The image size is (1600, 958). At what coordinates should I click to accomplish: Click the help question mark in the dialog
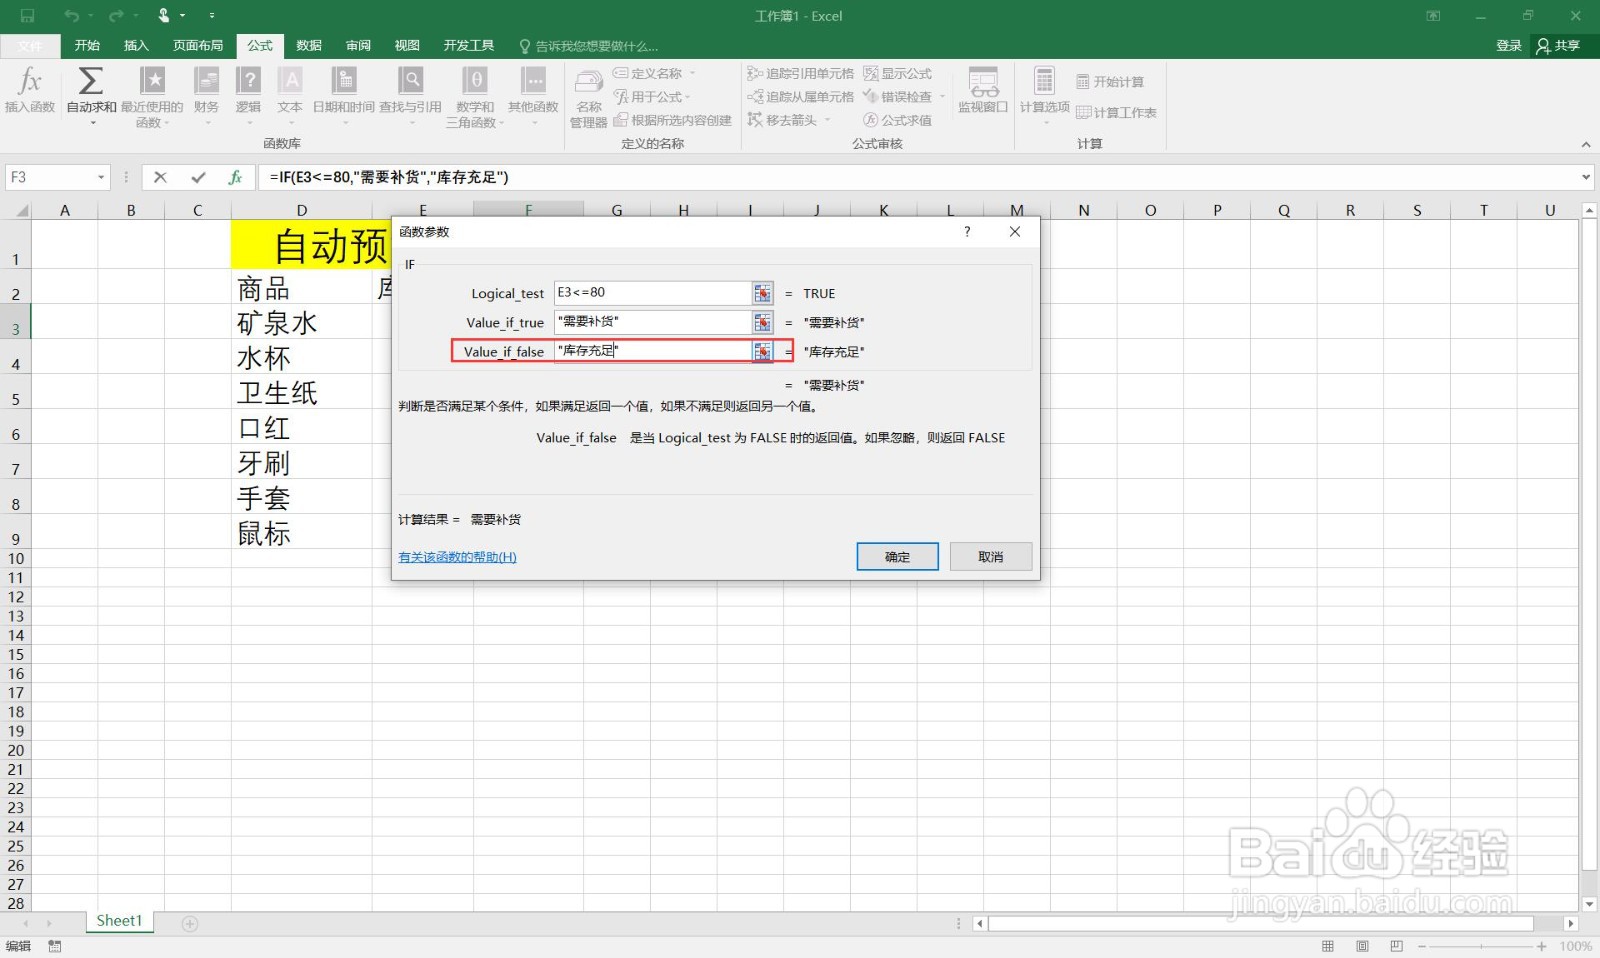(967, 232)
